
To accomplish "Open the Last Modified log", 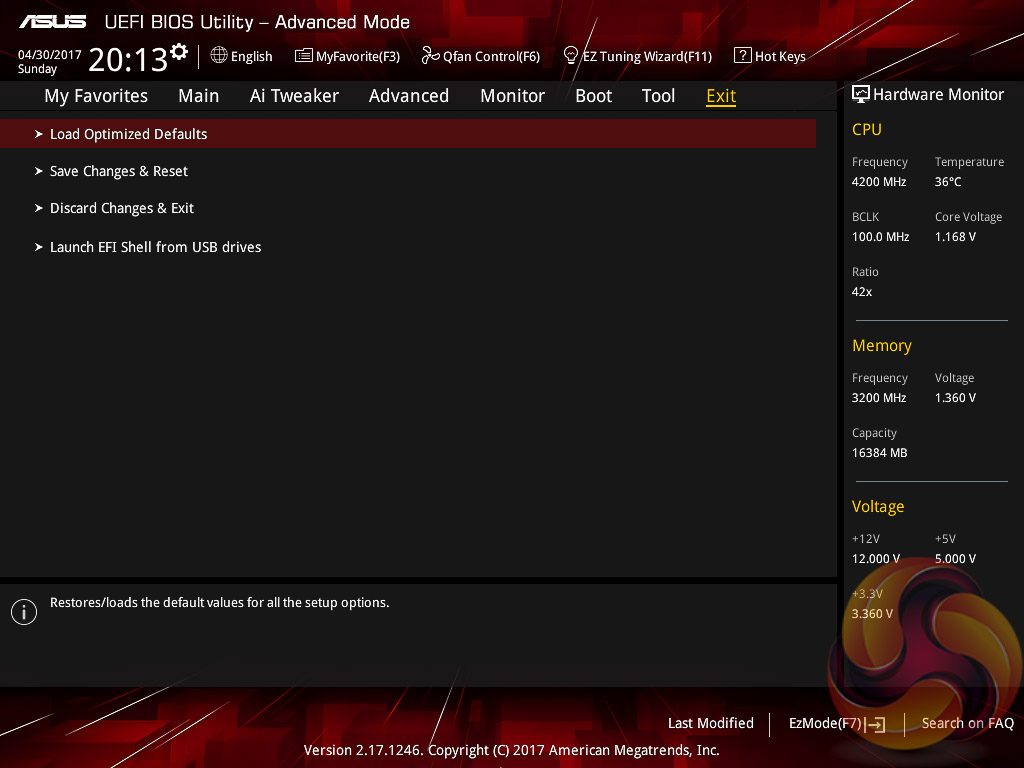I will (711, 723).
